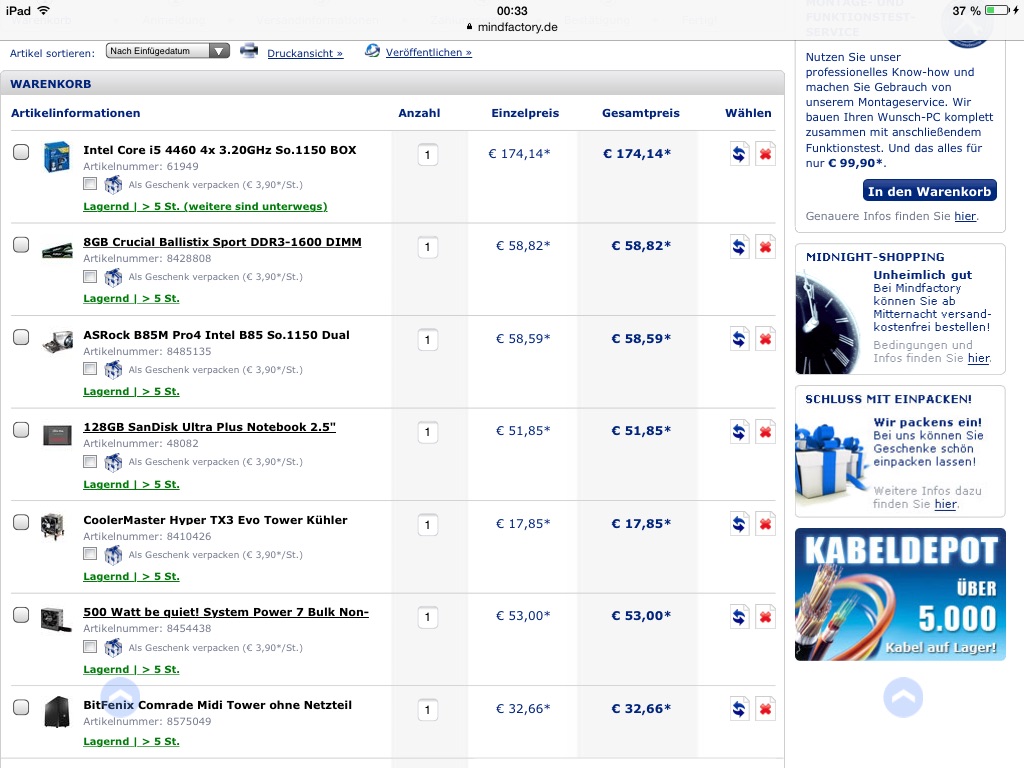The height and width of the screenshot is (768, 1024).
Task: Select the ASRock B85M Pro4 row checkbox
Action: [x=21, y=337]
